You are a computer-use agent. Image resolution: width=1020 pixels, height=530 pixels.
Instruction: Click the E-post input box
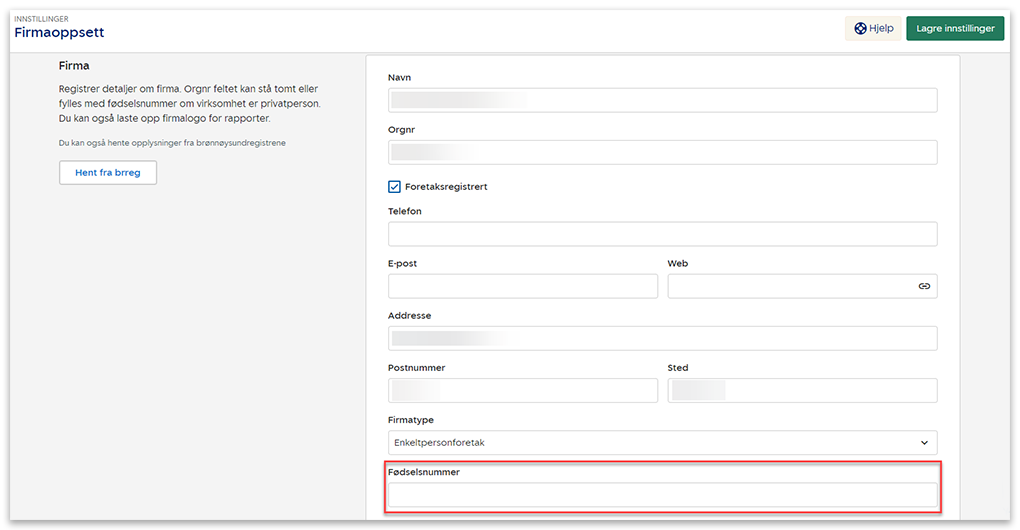coord(522,286)
